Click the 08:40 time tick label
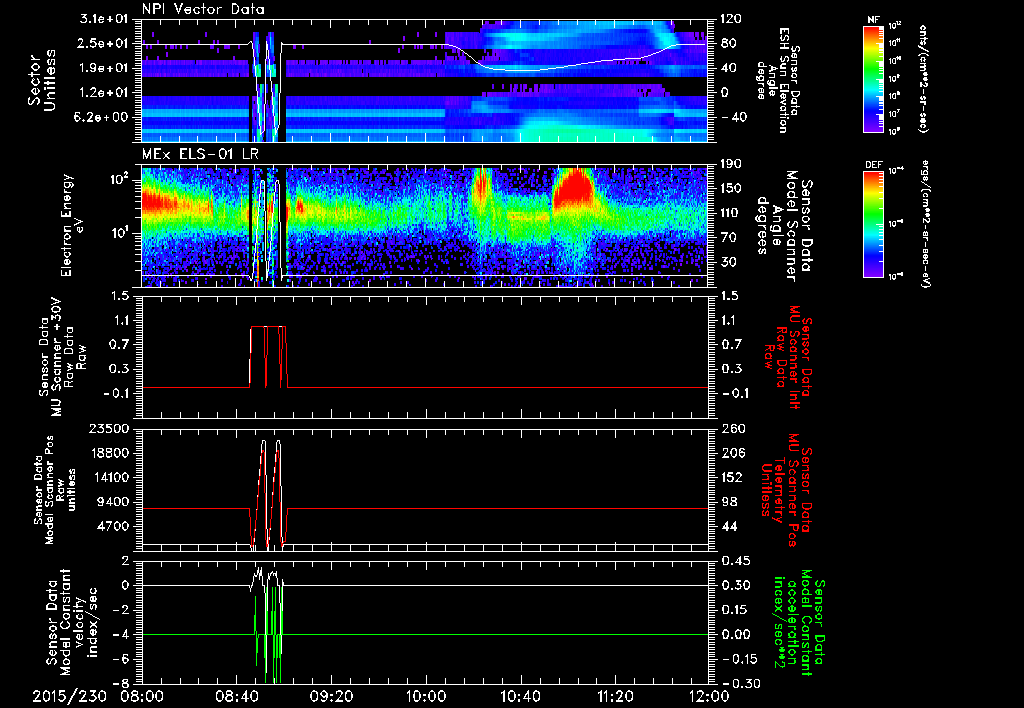Image resolution: width=1024 pixels, height=708 pixels. click(x=236, y=698)
